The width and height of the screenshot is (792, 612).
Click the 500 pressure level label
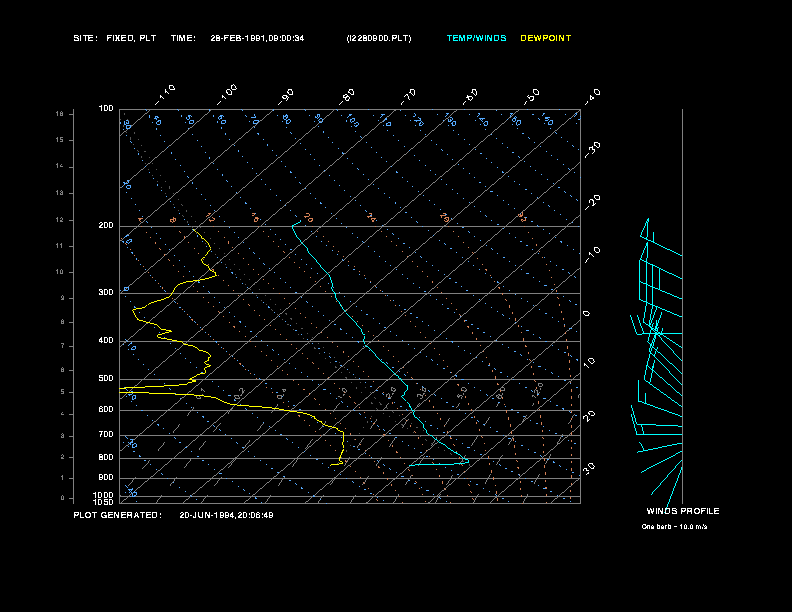(x=106, y=379)
